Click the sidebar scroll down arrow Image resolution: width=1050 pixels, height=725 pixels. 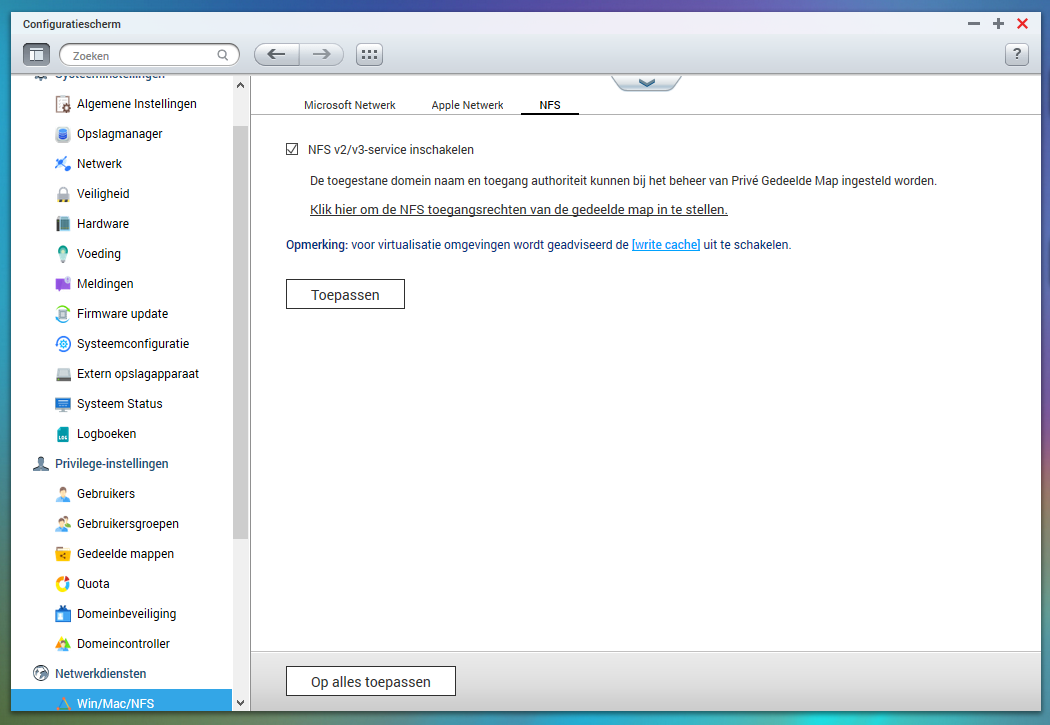240,703
